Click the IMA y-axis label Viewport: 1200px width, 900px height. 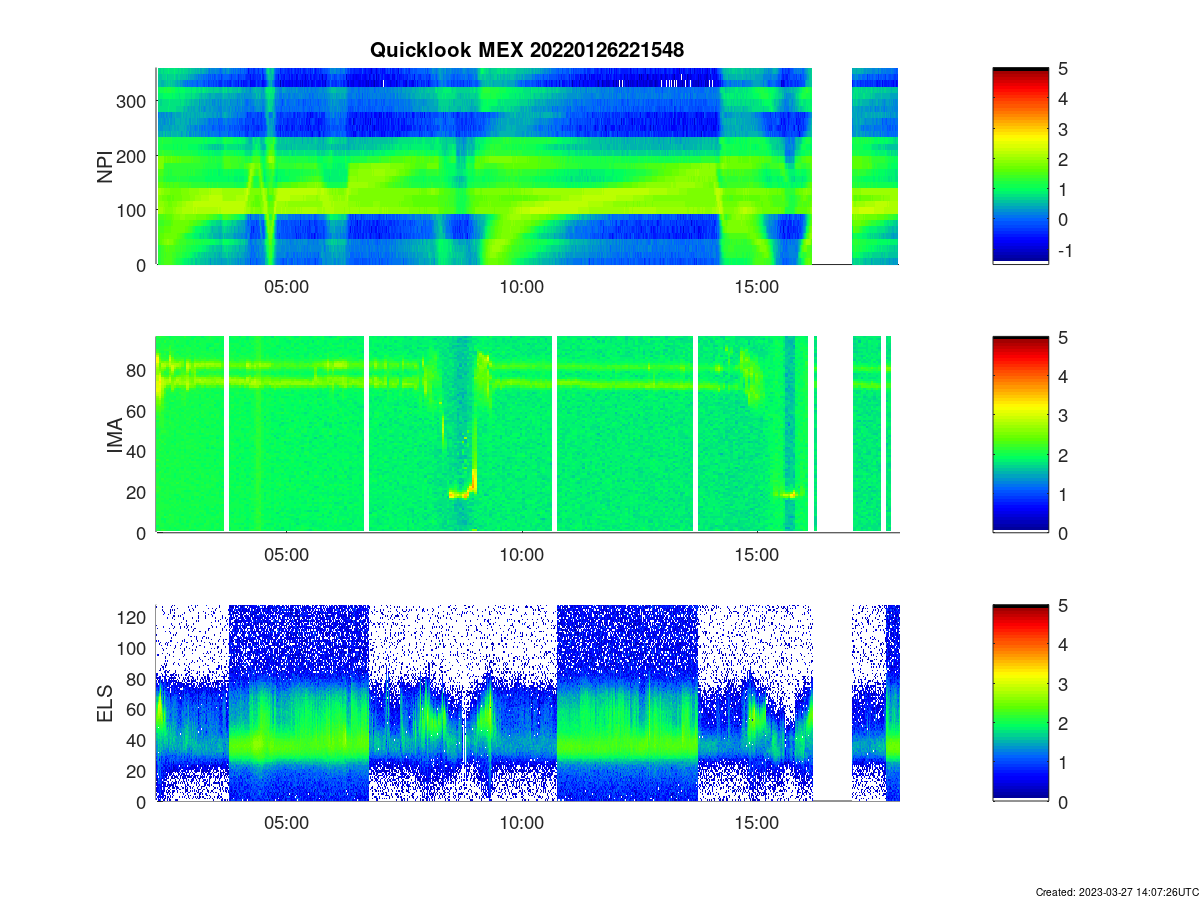114,435
